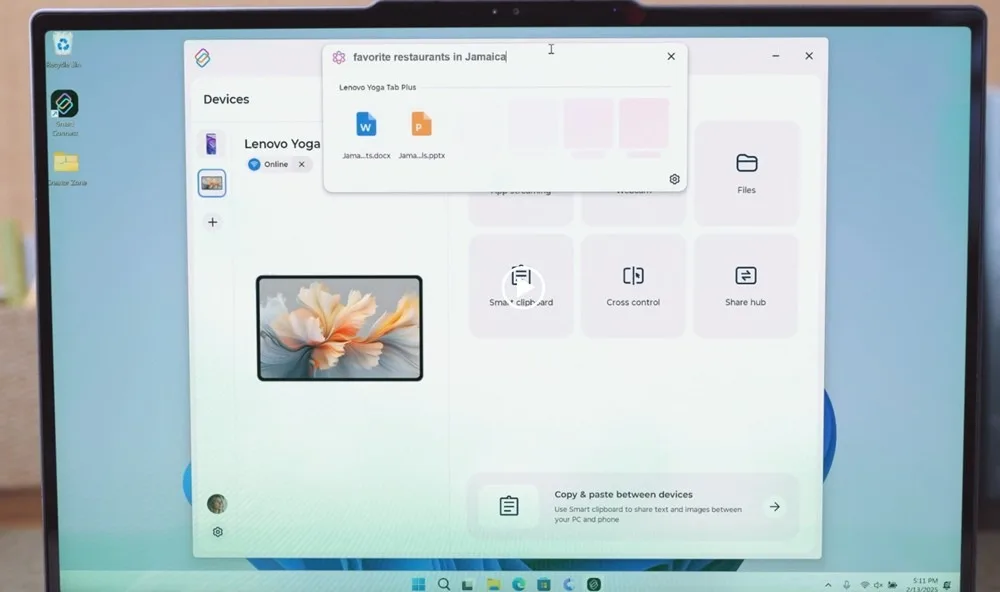Open the Smart clipboard tile
The image size is (1000, 592).
point(521,285)
